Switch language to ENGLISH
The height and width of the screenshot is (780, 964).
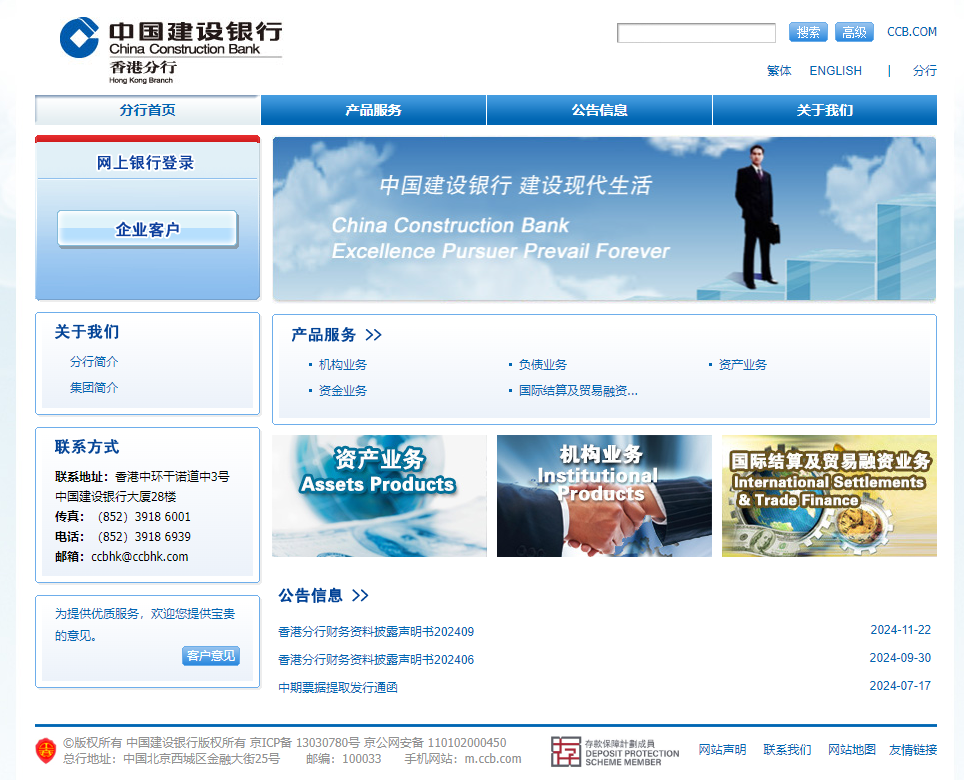[x=836, y=71]
